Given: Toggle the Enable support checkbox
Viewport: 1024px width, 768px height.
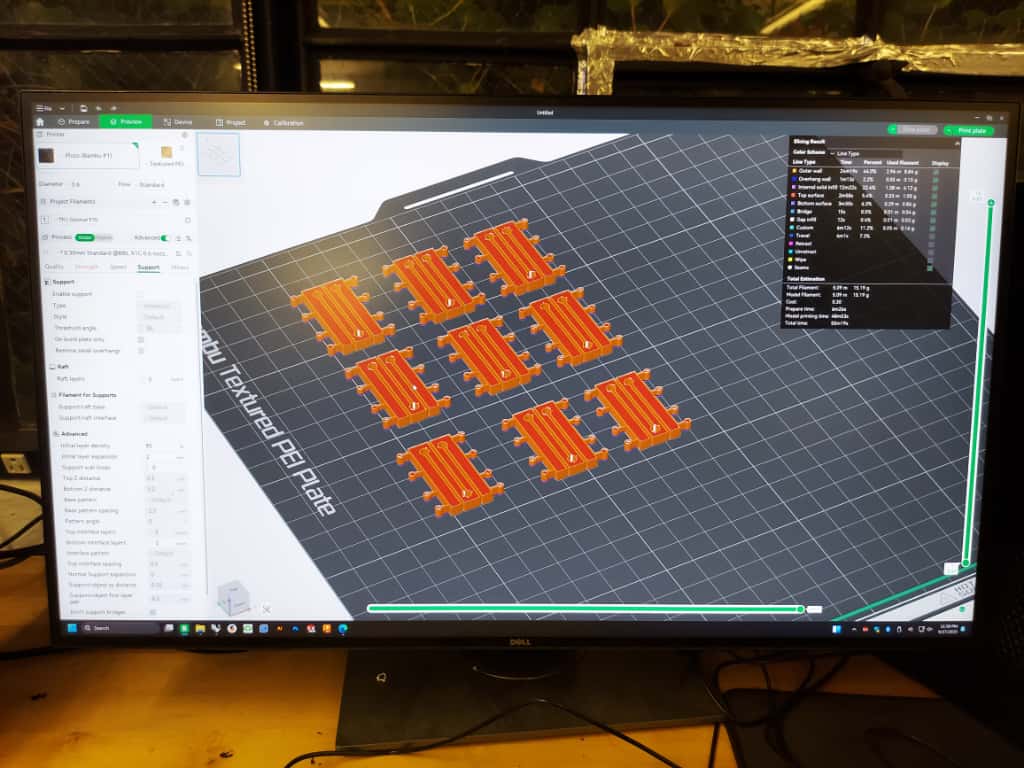Looking at the screenshot, I should [x=140, y=294].
